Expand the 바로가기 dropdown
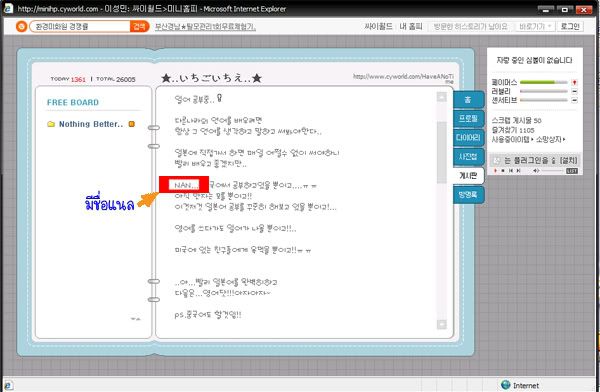The image size is (600, 392). coord(535,26)
